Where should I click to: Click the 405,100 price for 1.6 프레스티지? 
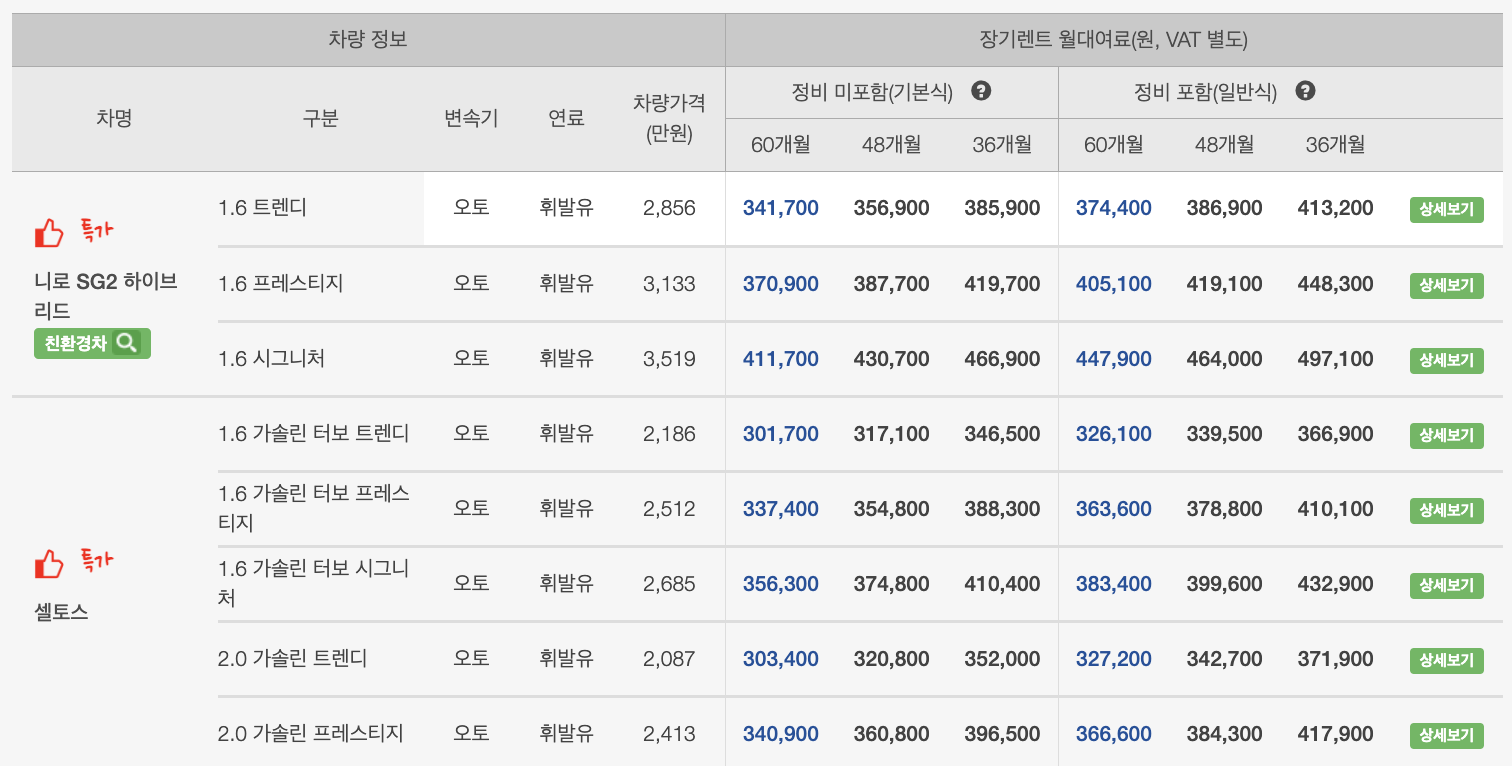[1113, 284]
